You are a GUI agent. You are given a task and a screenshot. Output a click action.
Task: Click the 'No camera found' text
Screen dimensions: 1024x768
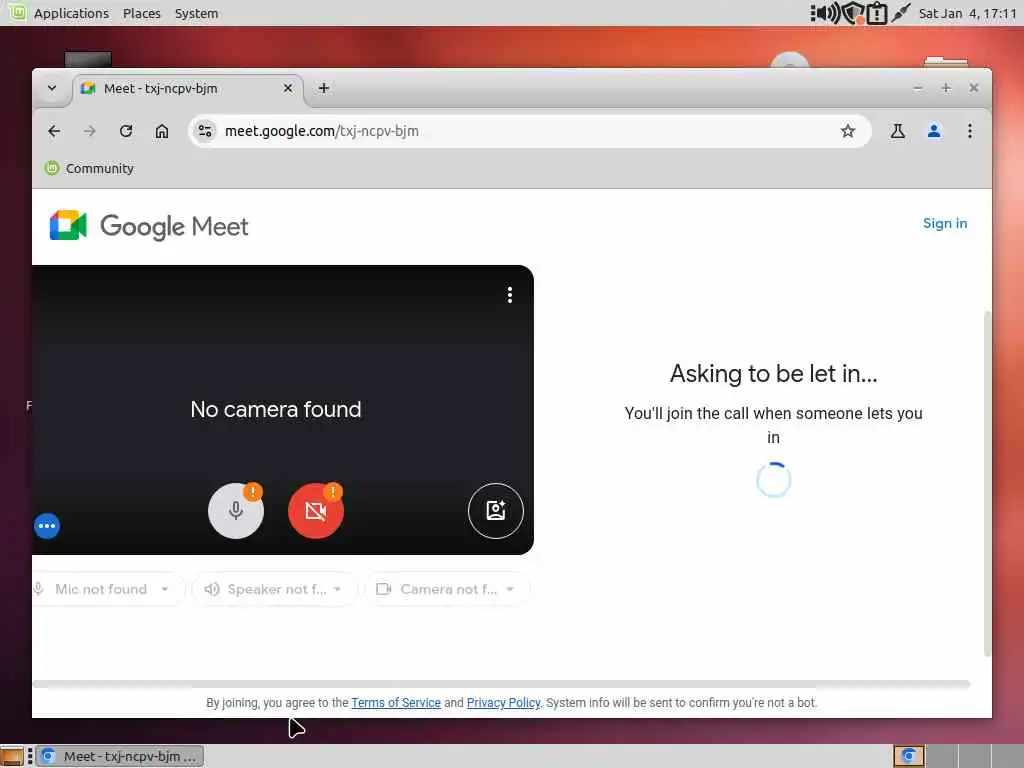click(x=276, y=409)
